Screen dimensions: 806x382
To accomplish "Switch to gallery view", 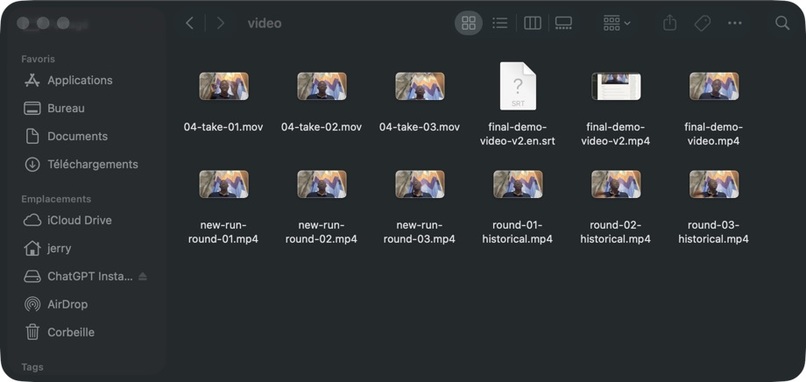I will pos(563,23).
